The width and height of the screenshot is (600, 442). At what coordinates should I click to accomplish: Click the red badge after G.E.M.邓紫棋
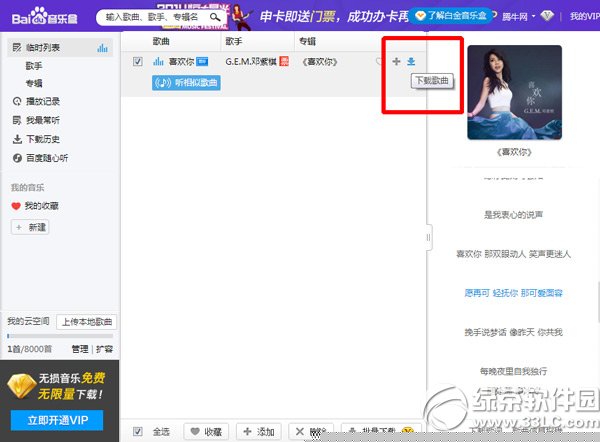pos(284,61)
